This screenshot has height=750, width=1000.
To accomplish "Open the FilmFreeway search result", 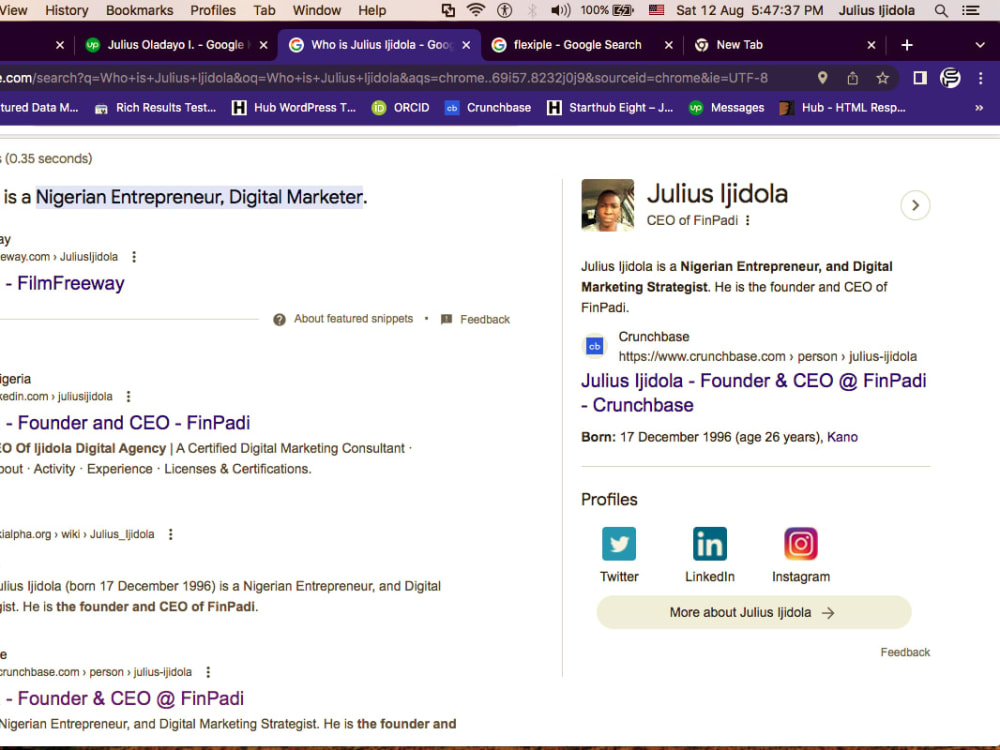I will [x=64, y=283].
